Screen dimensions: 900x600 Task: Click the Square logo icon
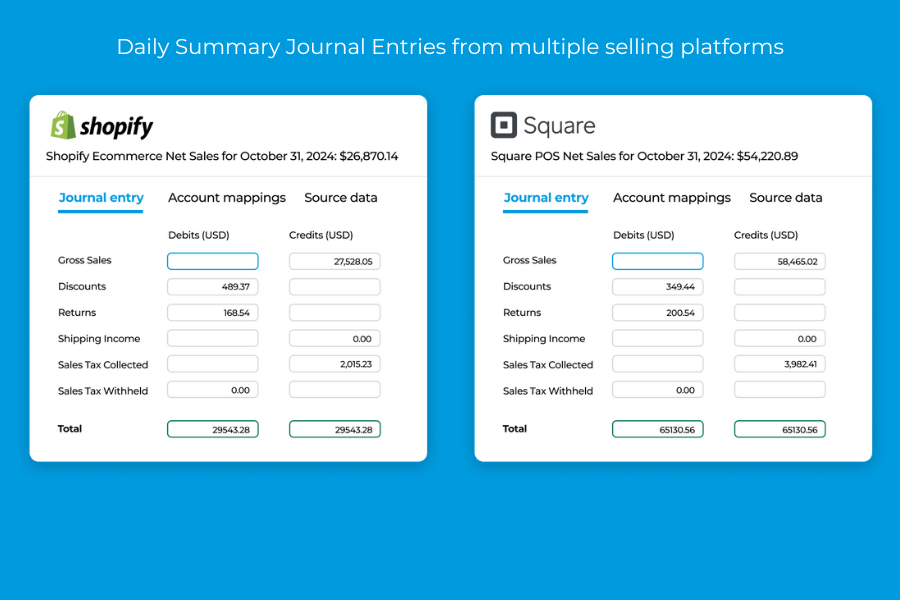(504, 125)
